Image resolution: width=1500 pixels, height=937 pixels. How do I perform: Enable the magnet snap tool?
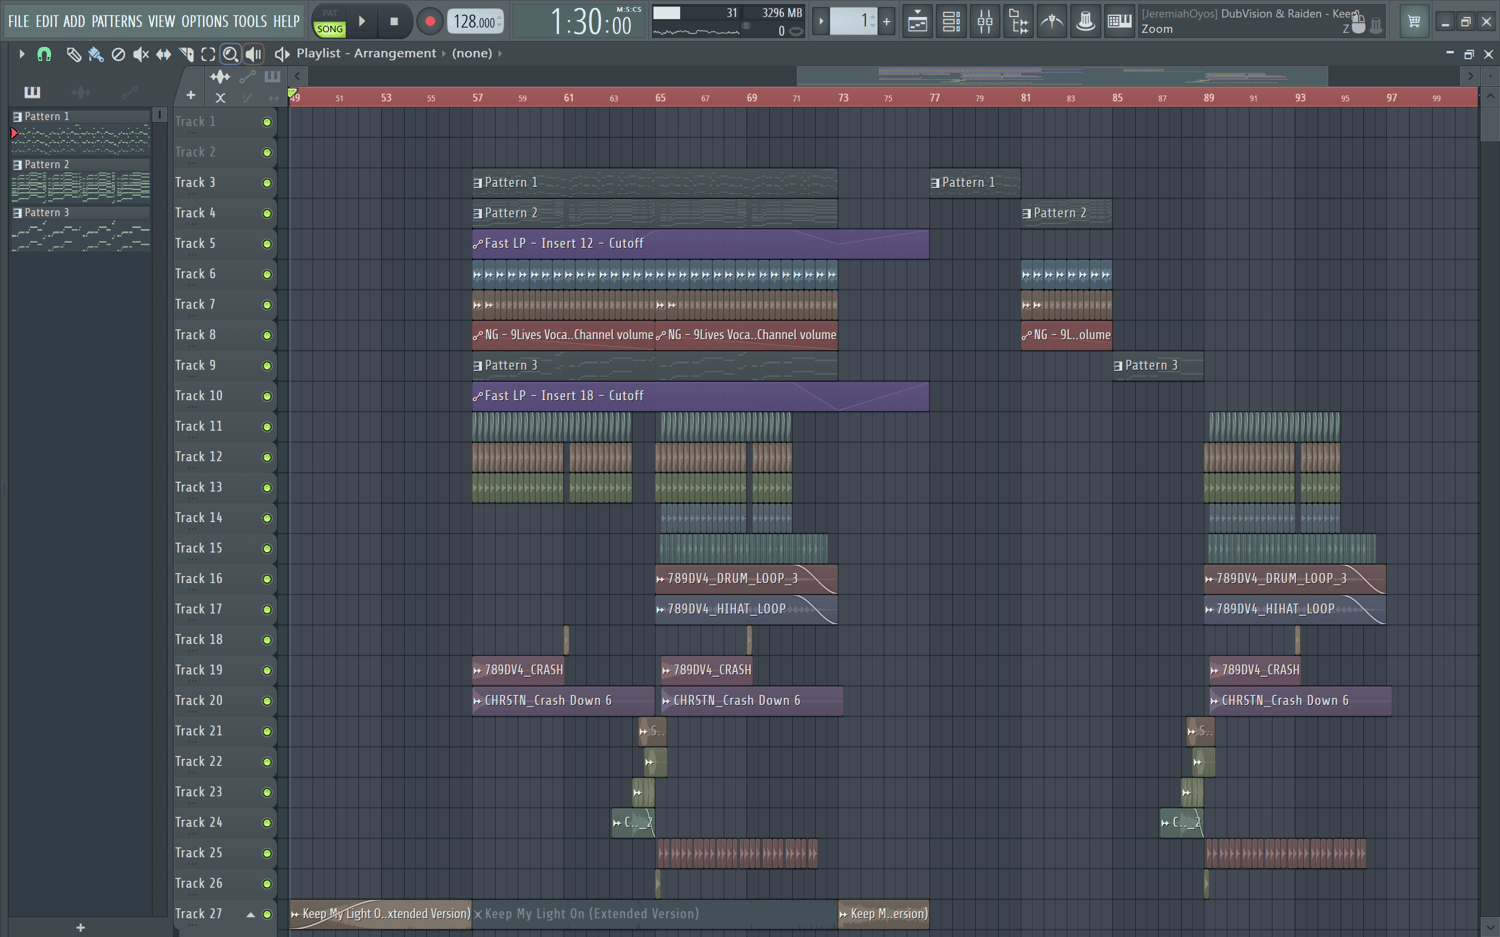coord(44,54)
